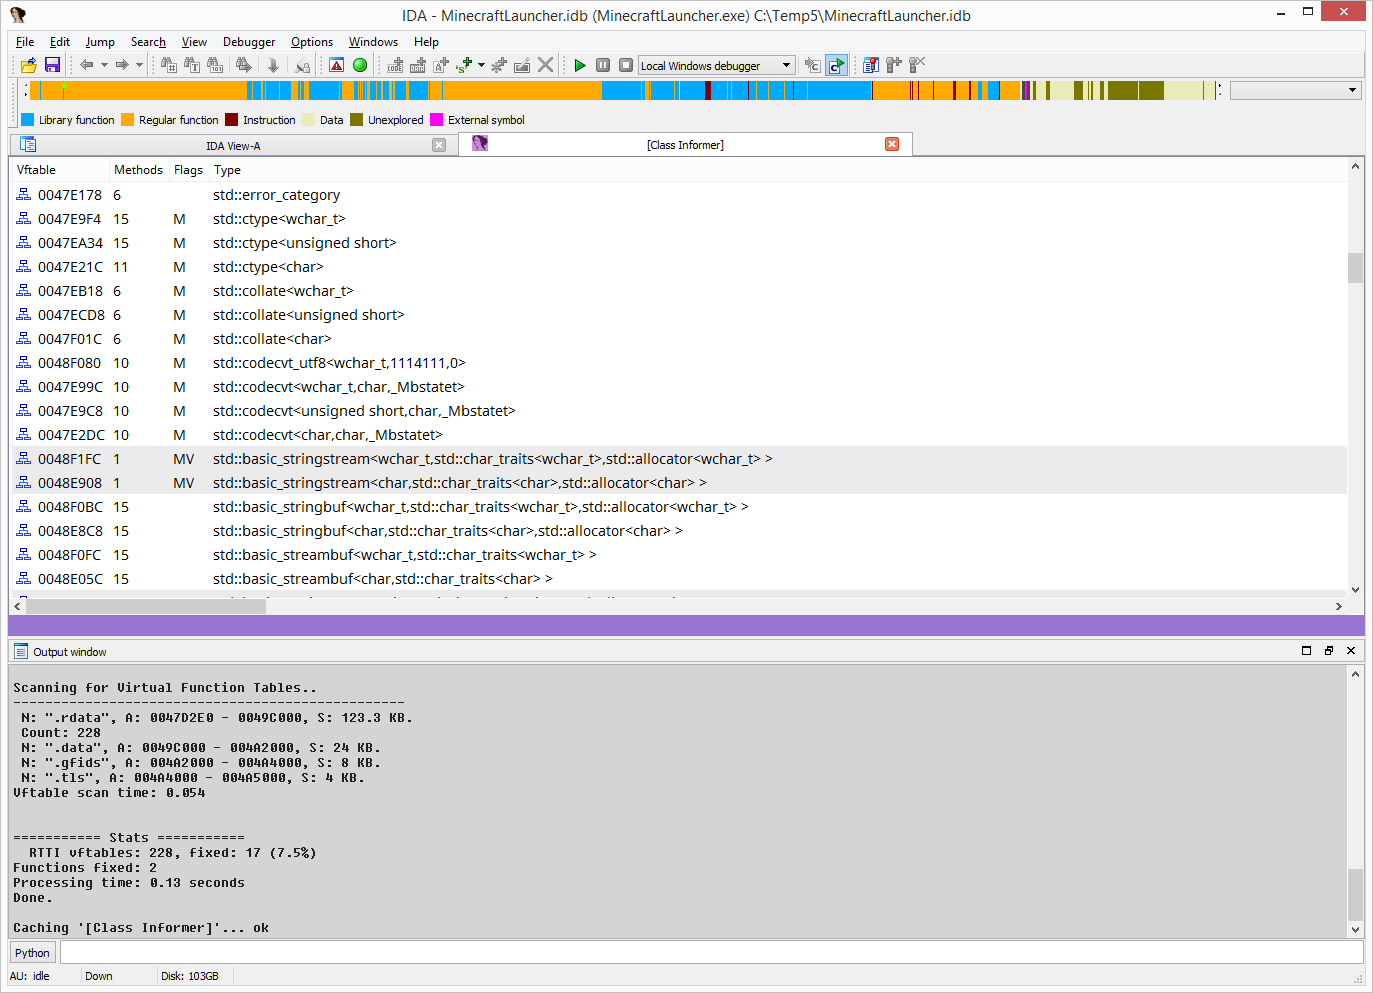Click the gray breakpoint-delete X icon

coord(917,65)
